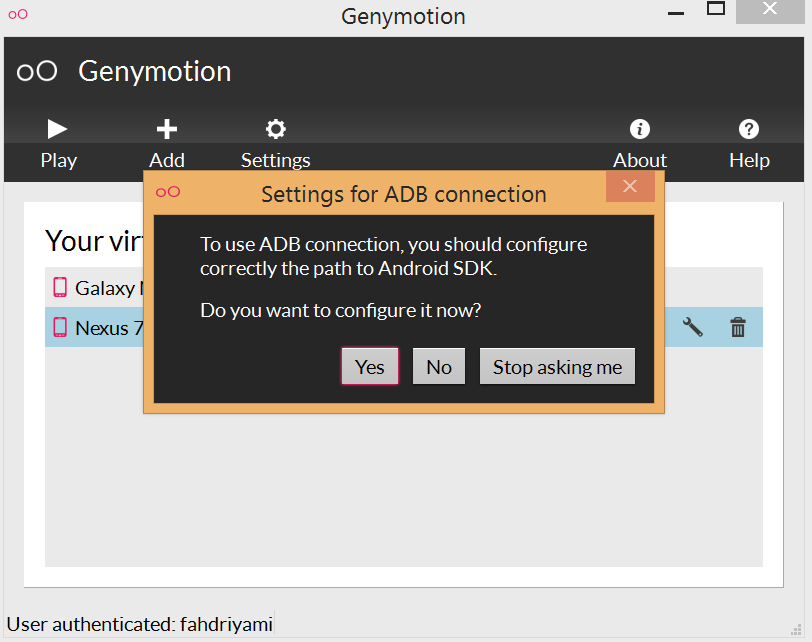Click the Play icon in the toolbar
The image size is (812, 642).
pos(58,129)
